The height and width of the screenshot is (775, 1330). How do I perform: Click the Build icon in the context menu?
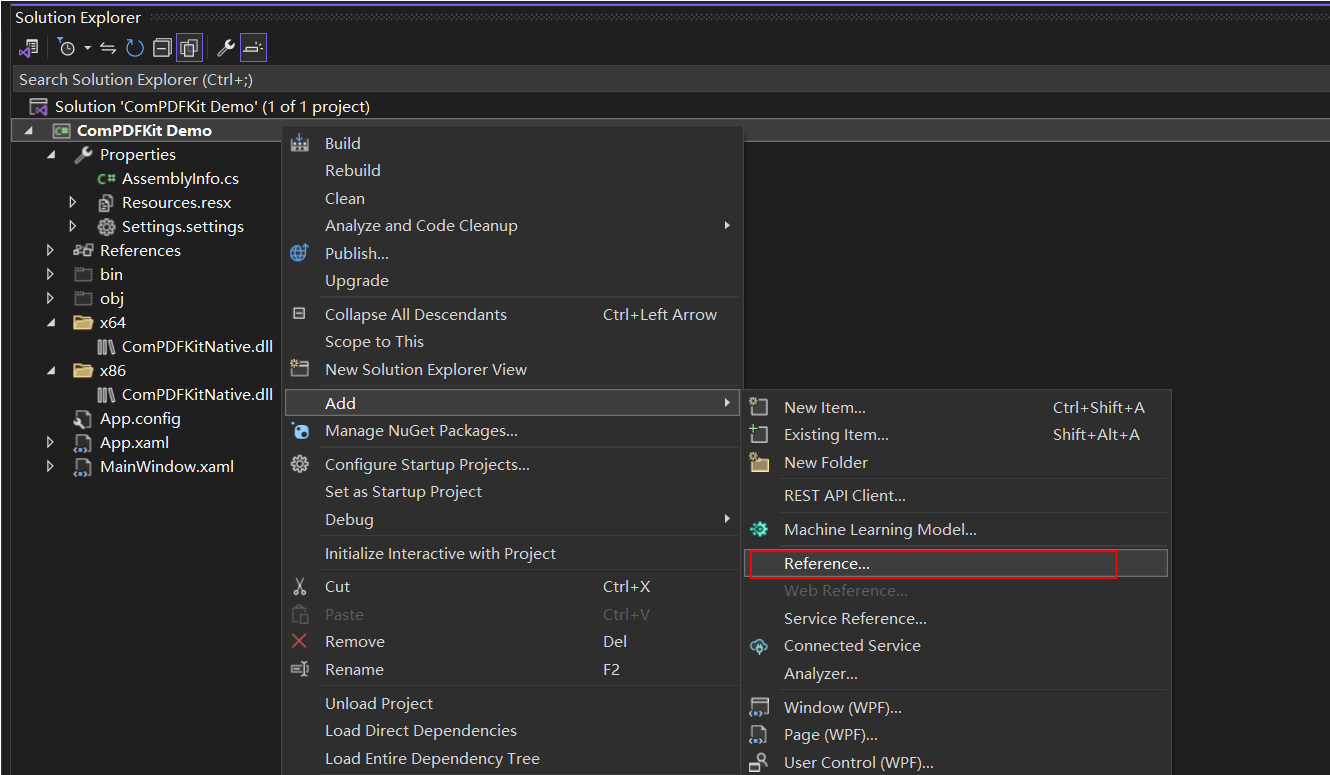click(x=300, y=143)
